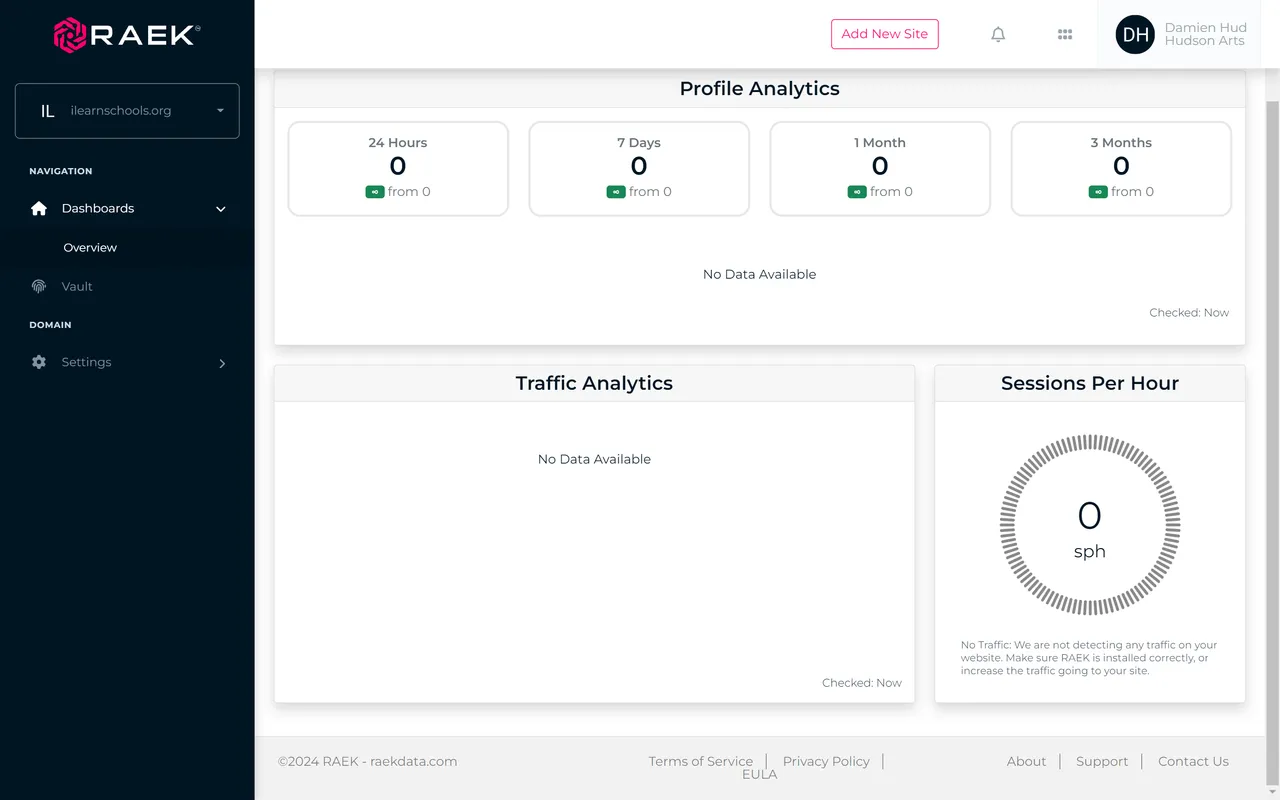1280x800 pixels.
Task: Click the DH user avatar
Action: [1135, 34]
